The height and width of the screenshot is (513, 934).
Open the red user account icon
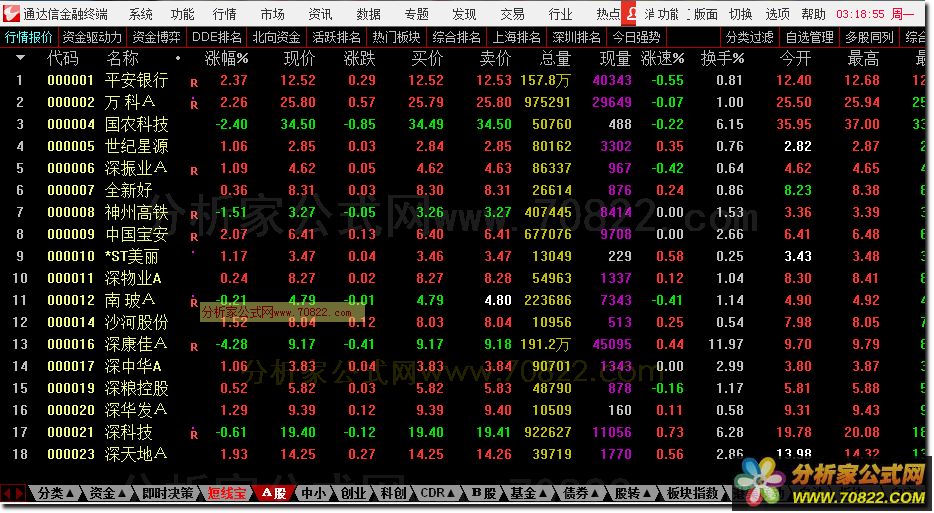click(631, 14)
